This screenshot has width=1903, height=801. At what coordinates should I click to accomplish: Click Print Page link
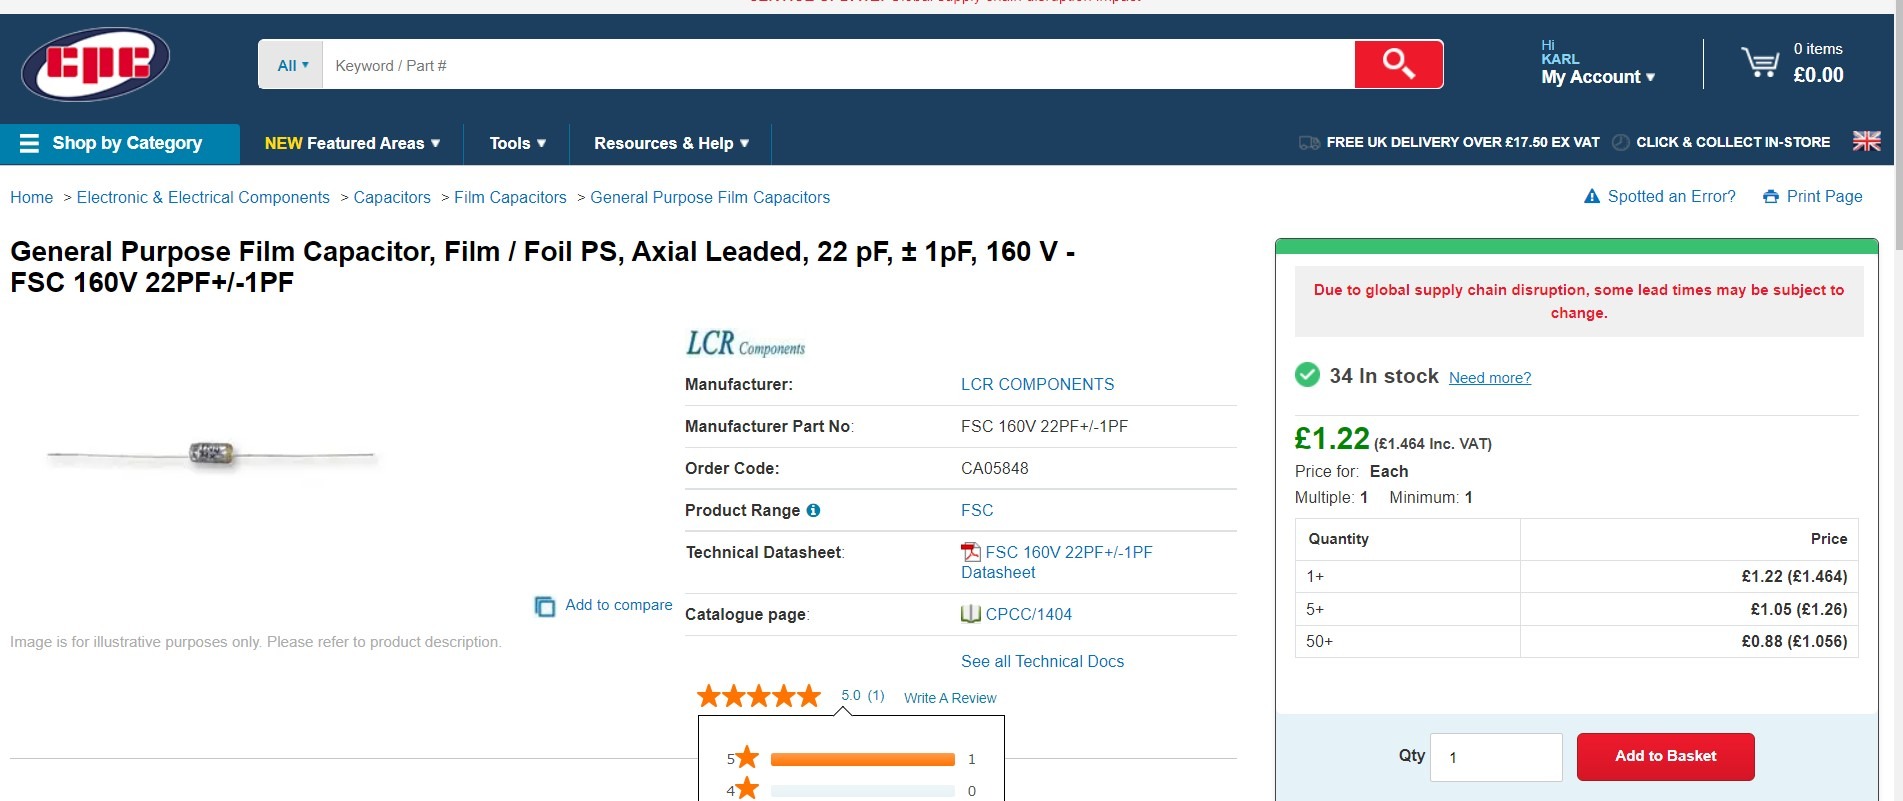[x=1824, y=196]
